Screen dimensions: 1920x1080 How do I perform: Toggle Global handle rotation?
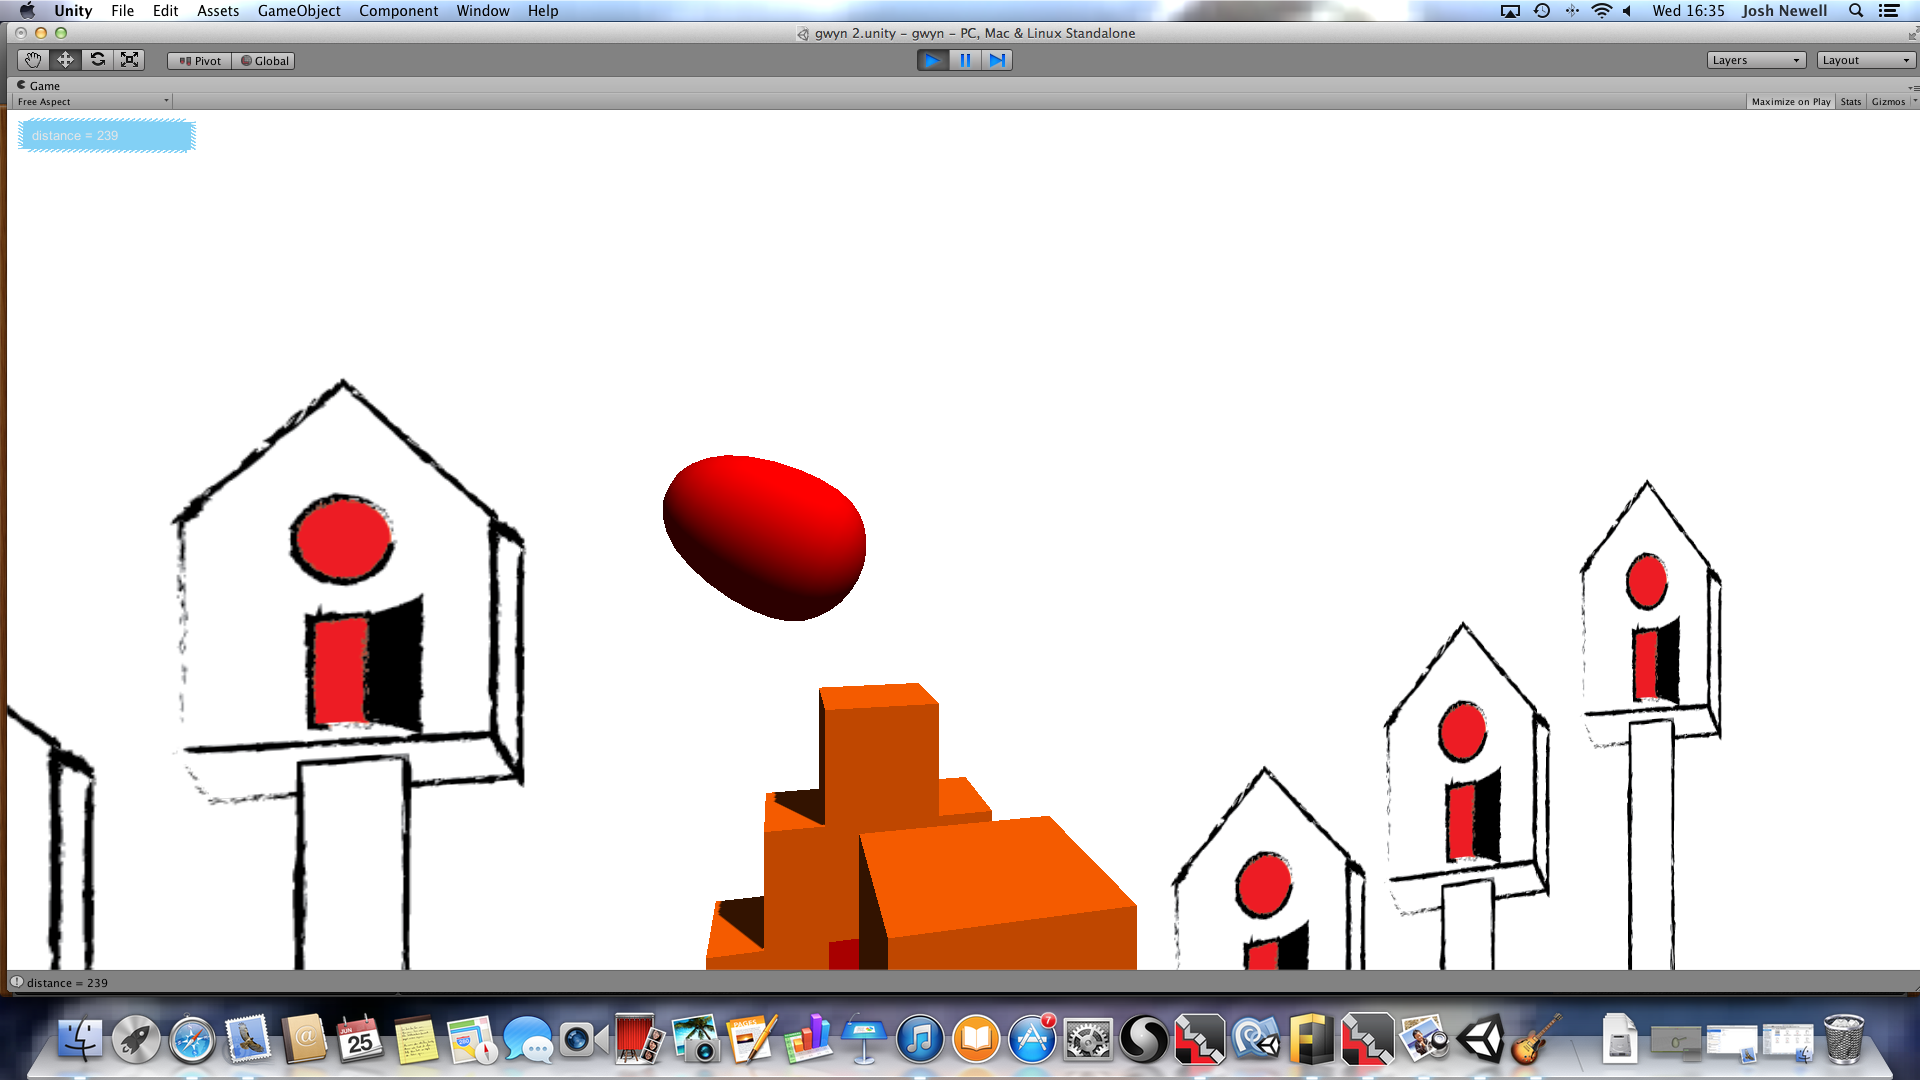(x=264, y=61)
